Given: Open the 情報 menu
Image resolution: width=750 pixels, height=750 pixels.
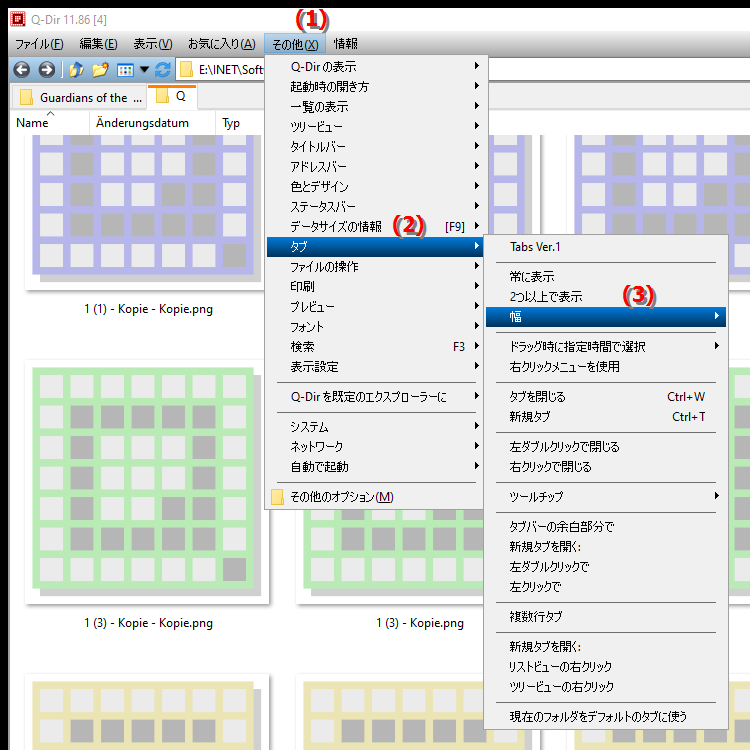Looking at the screenshot, I should tap(345, 44).
